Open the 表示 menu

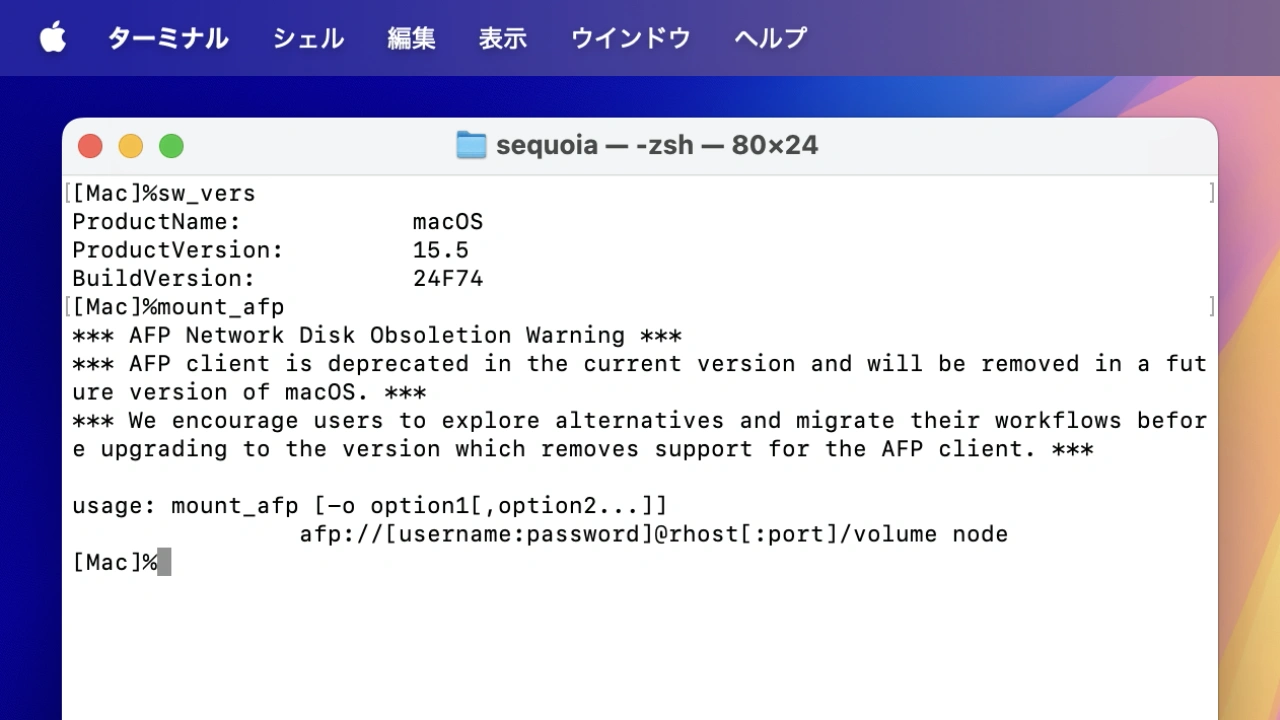coord(503,38)
